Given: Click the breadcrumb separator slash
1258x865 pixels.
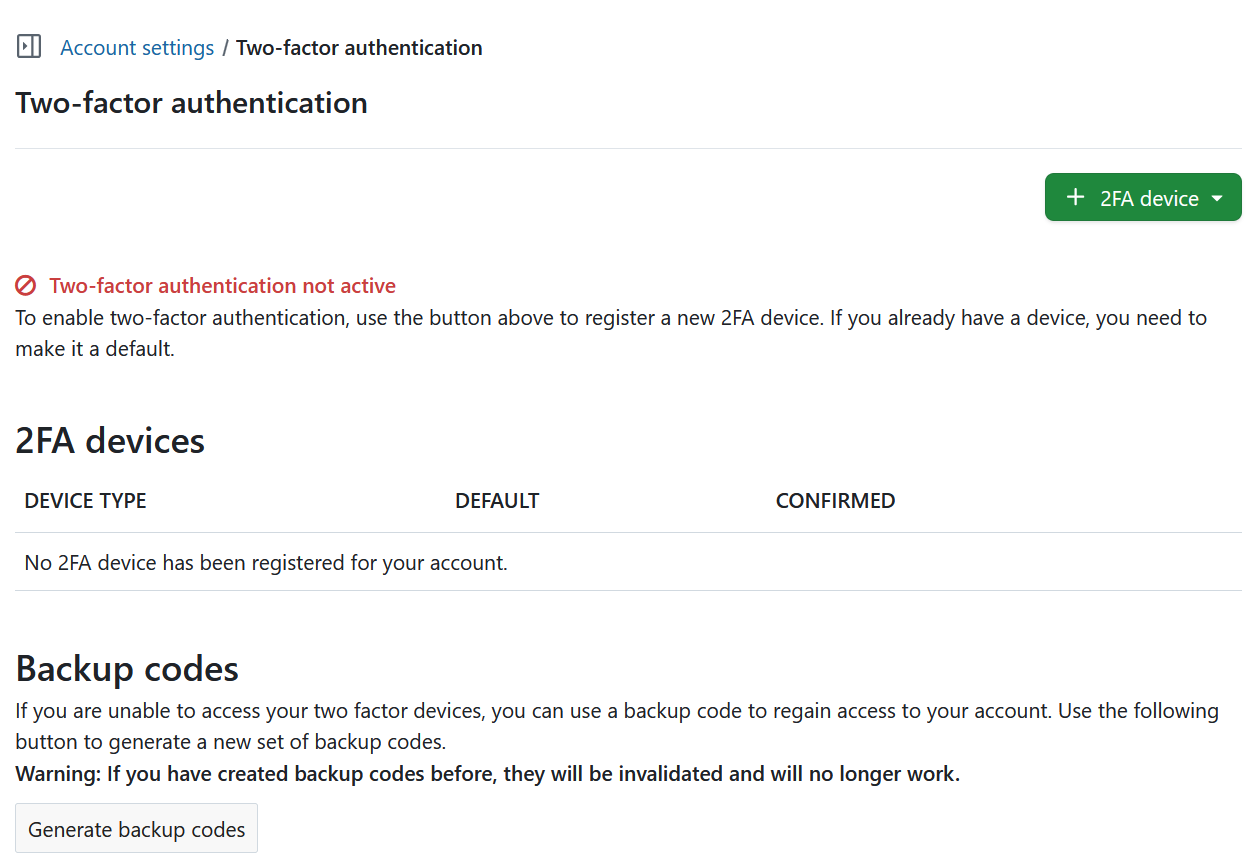Looking at the screenshot, I should click(x=225, y=47).
